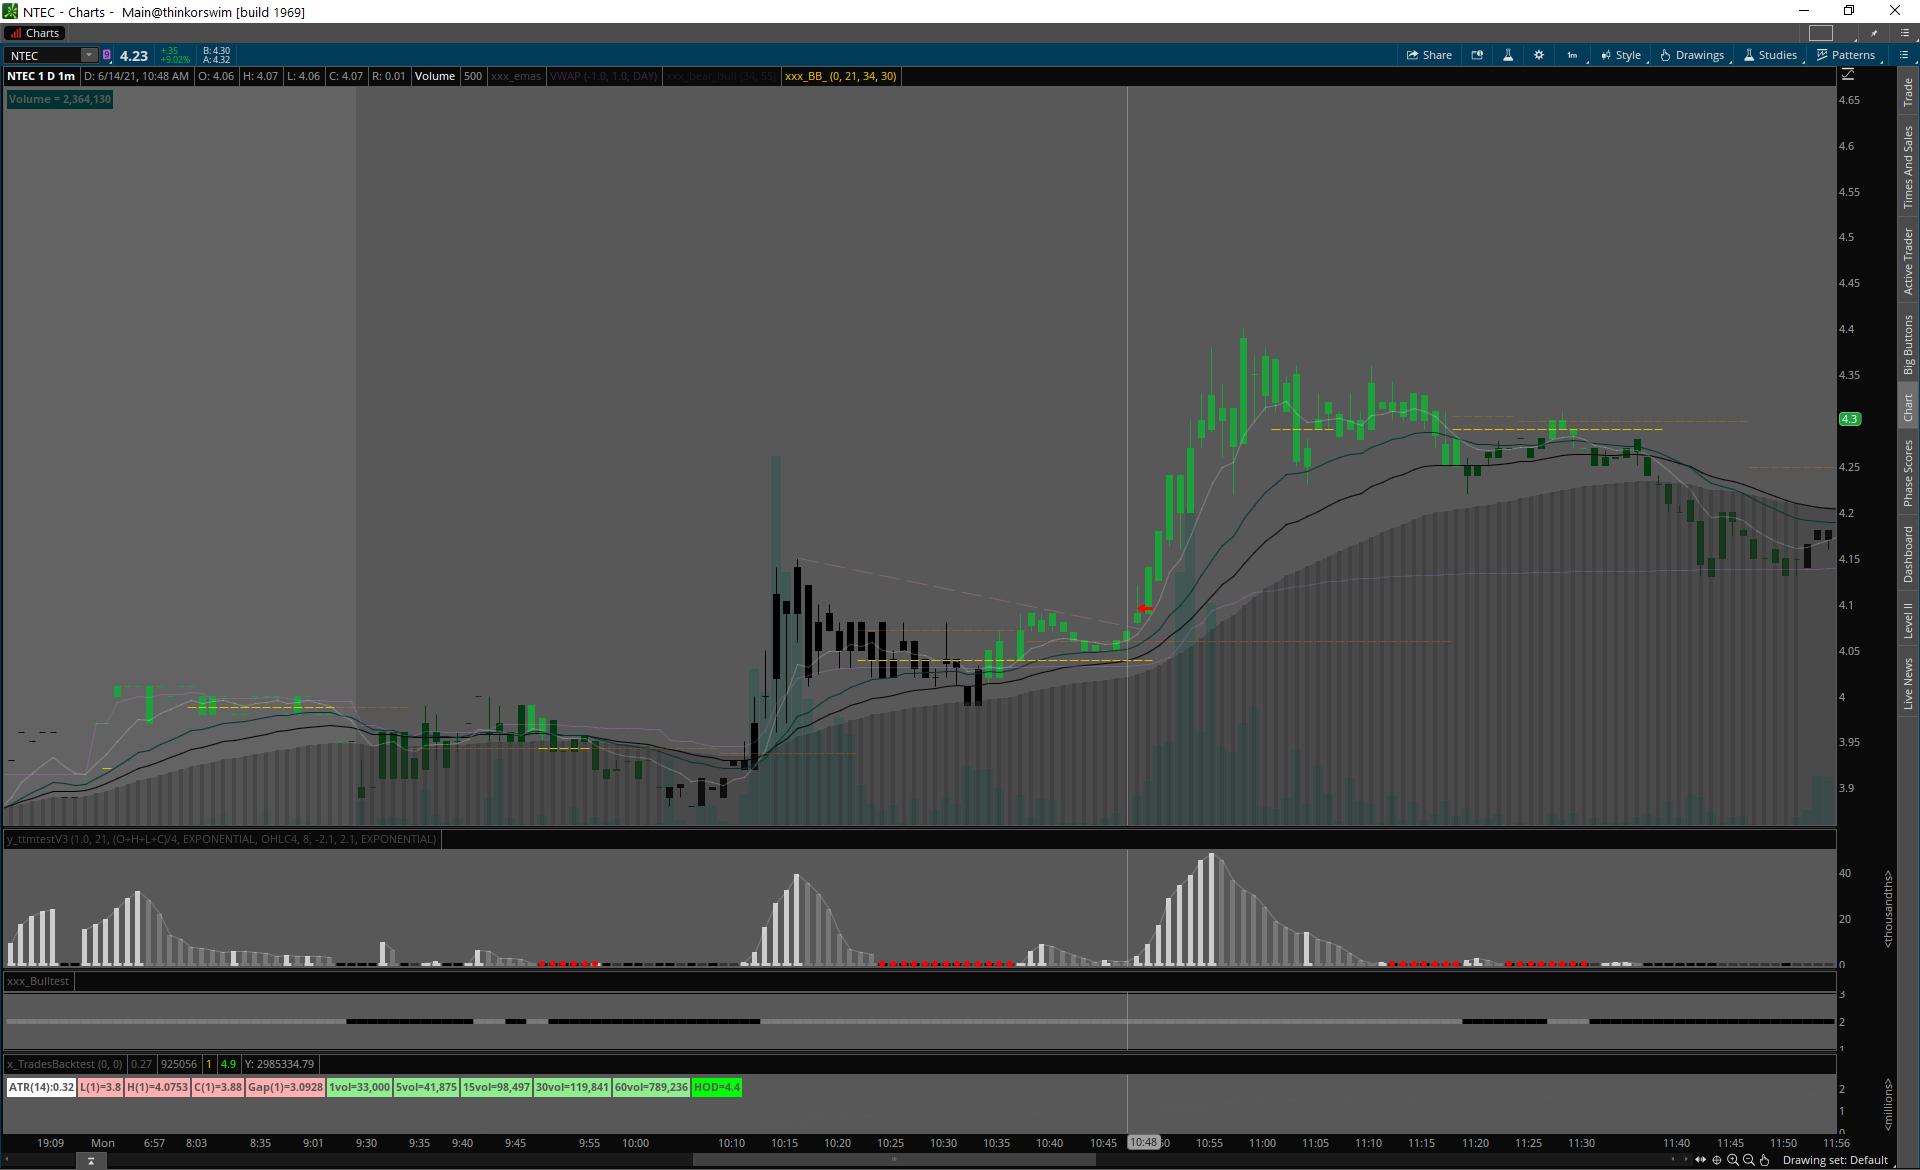Toggle the crosshair cursor icon
The height and width of the screenshot is (1170, 1920).
pos(1717,1160)
